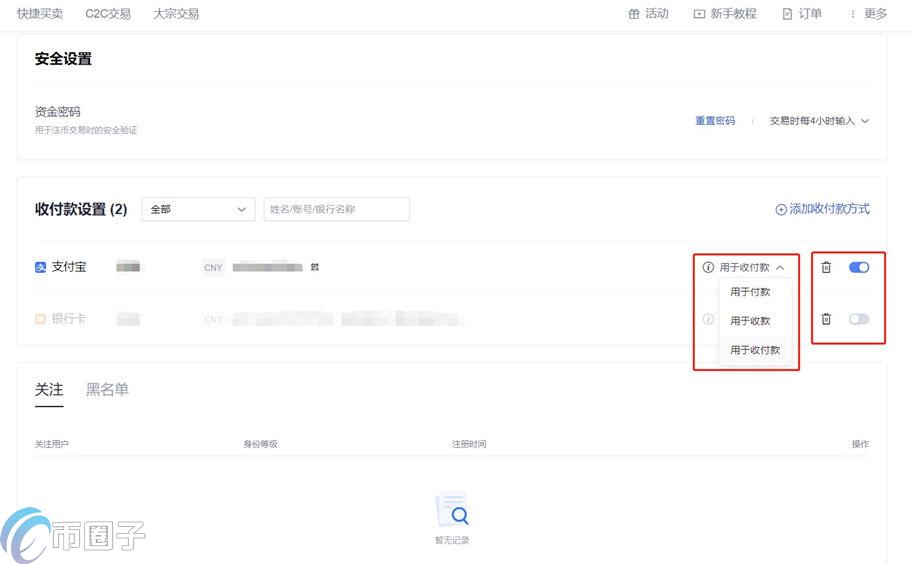913x564 pixels.
Task: Select 用于收款 option
Action: (x=756, y=321)
